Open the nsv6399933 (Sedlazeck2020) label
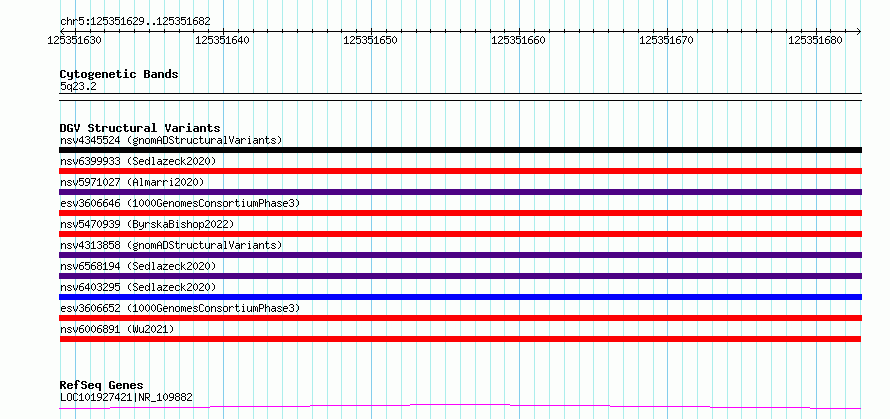The image size is (890, 419). pyautogui.click(x=138, y=161)
